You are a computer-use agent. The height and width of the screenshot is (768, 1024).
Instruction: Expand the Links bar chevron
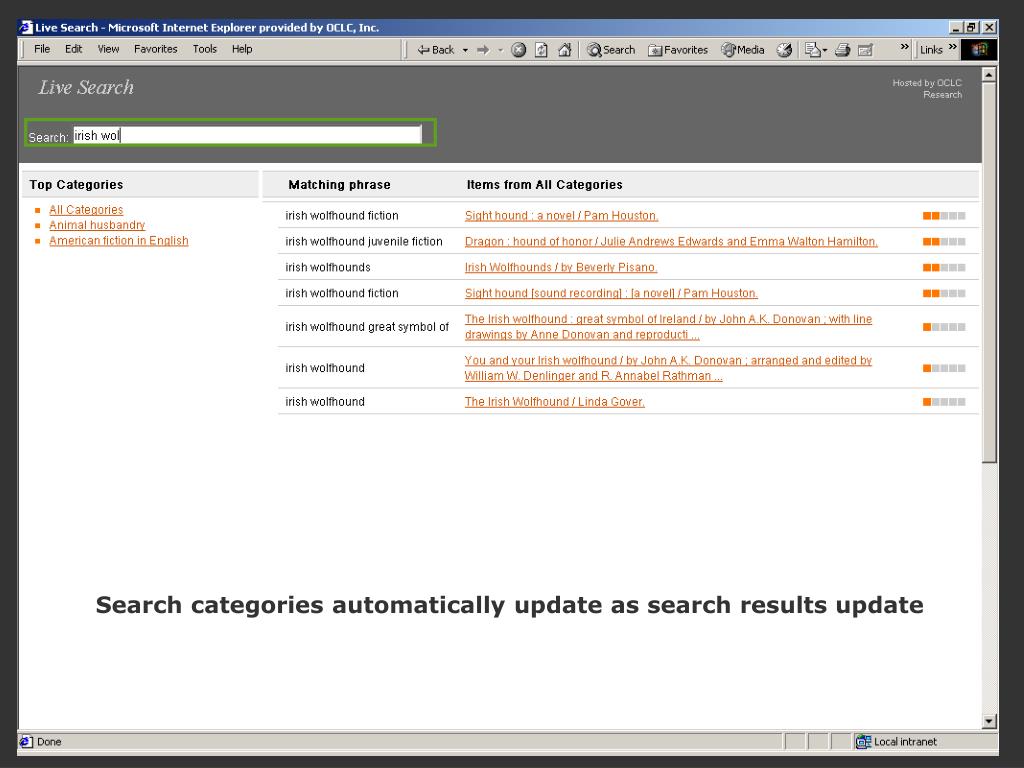[x=953, y=47]
